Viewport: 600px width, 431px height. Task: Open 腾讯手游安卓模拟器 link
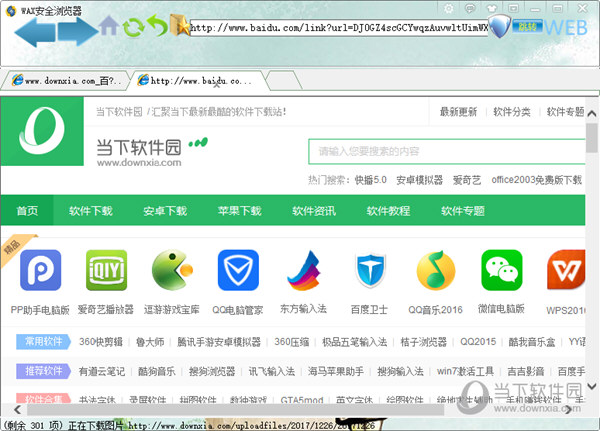click(218, 341)
